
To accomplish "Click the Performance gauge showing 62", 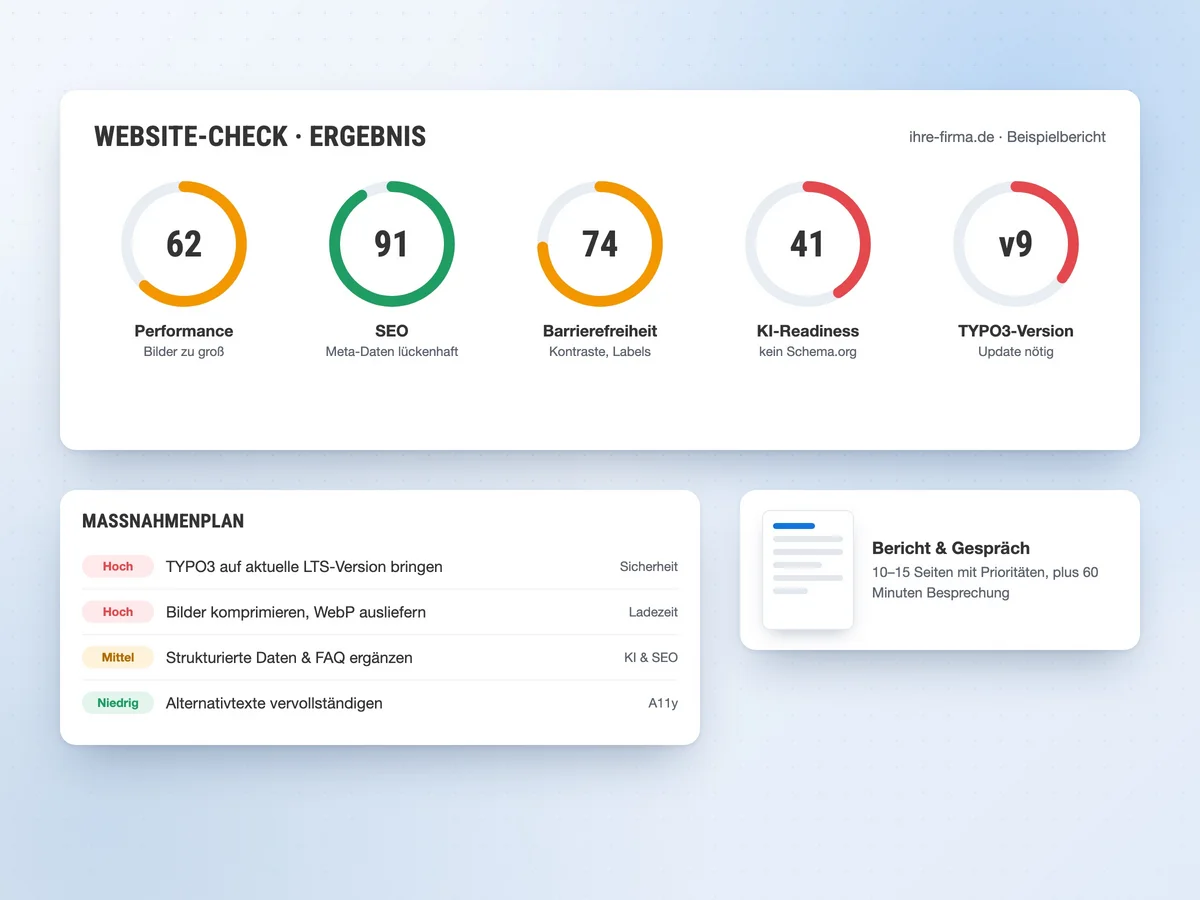I will click(184, 244).
